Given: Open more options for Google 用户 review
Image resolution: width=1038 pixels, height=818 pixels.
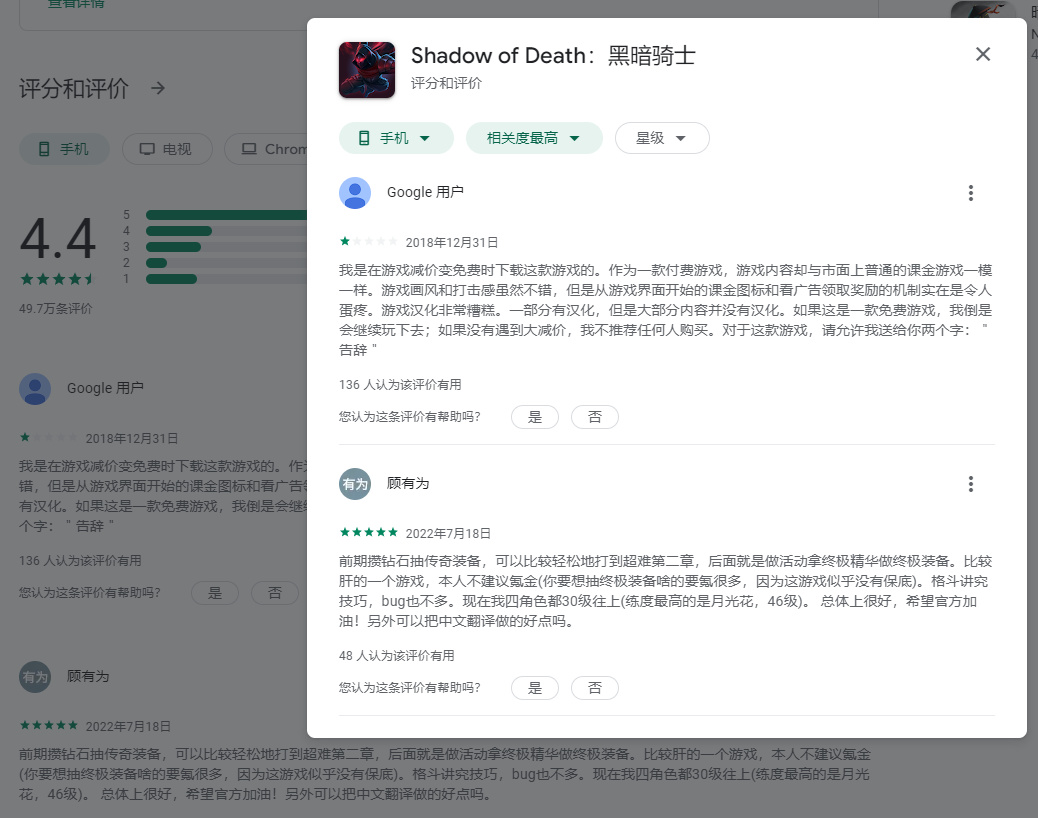Looking at the screenshot, I should click(970, 193).
